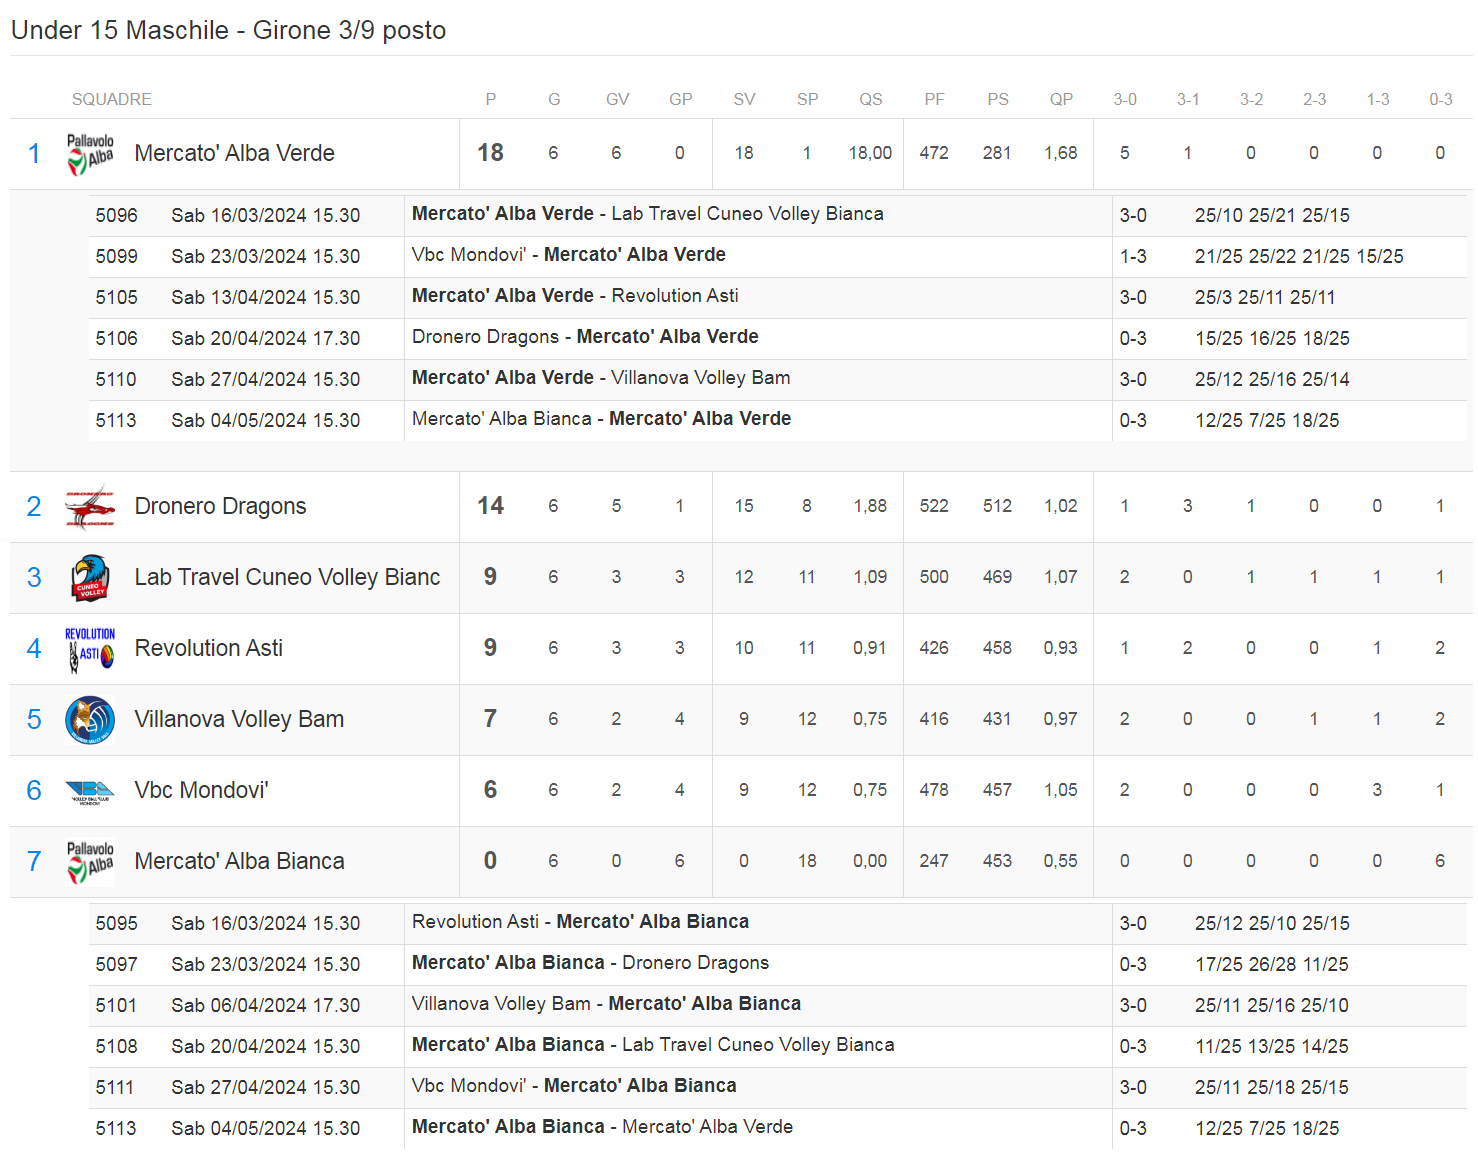Click match number 5108
Screen dimensions: 1478x1153
117,1047
